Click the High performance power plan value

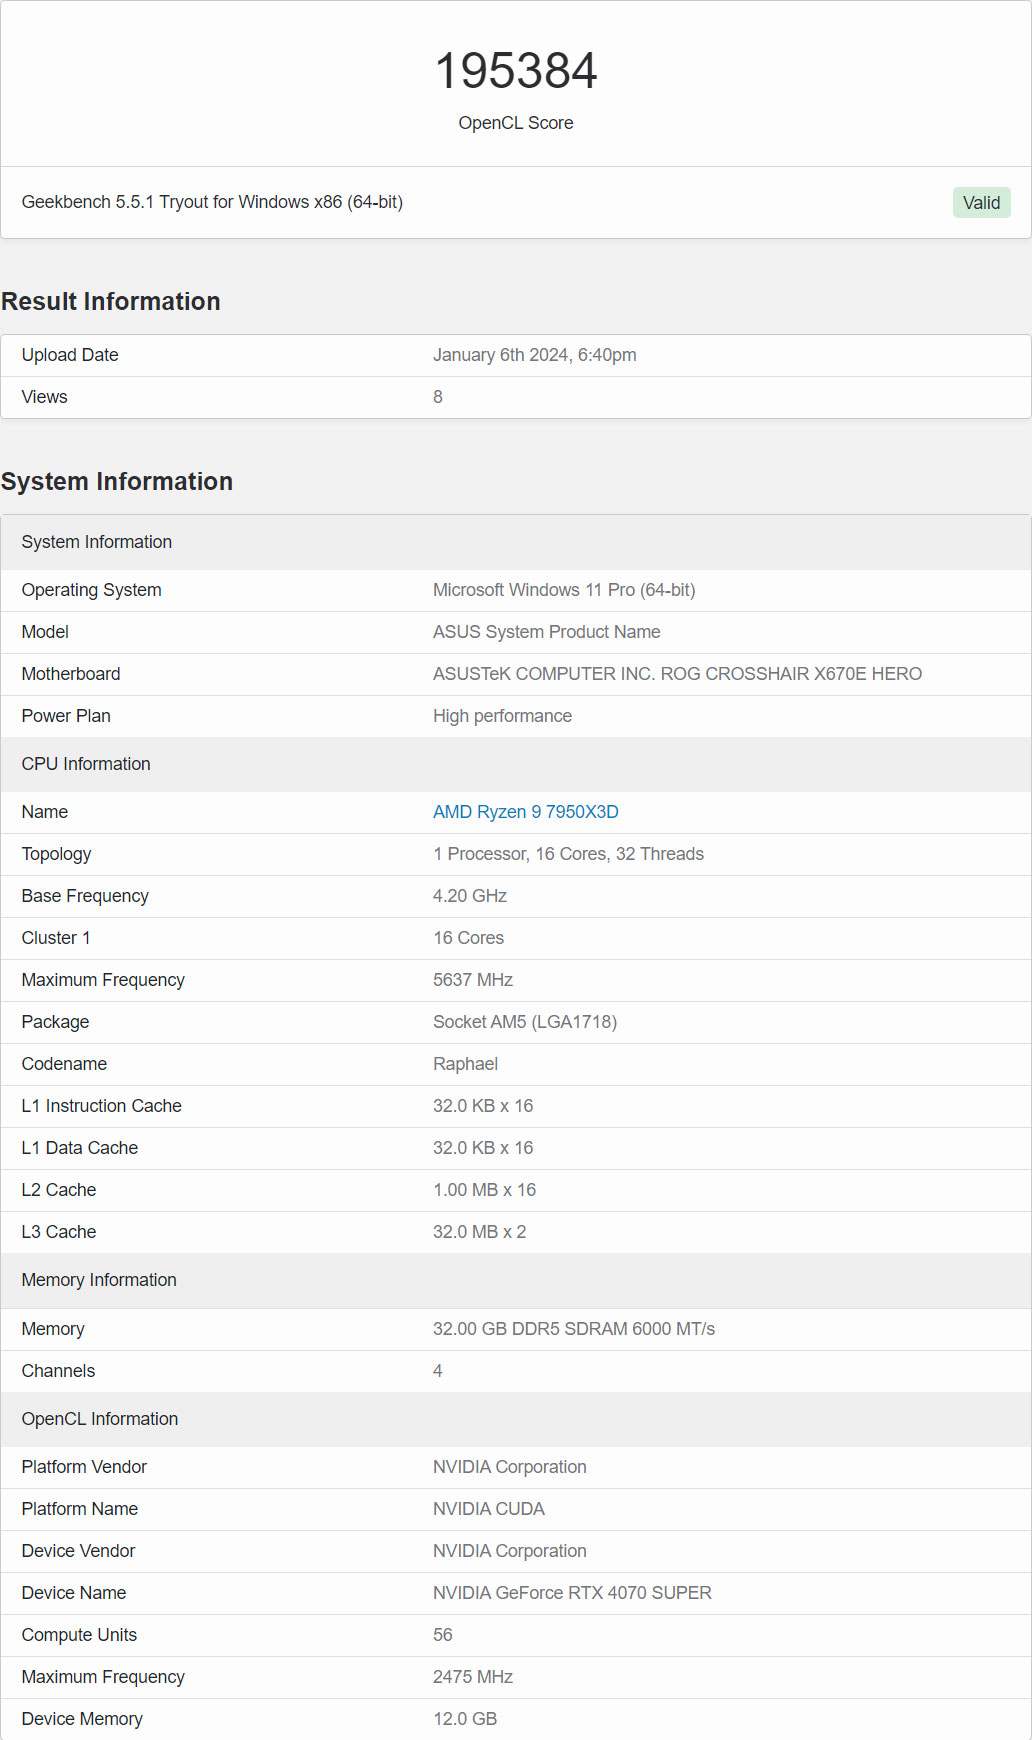tap(502, 716)
